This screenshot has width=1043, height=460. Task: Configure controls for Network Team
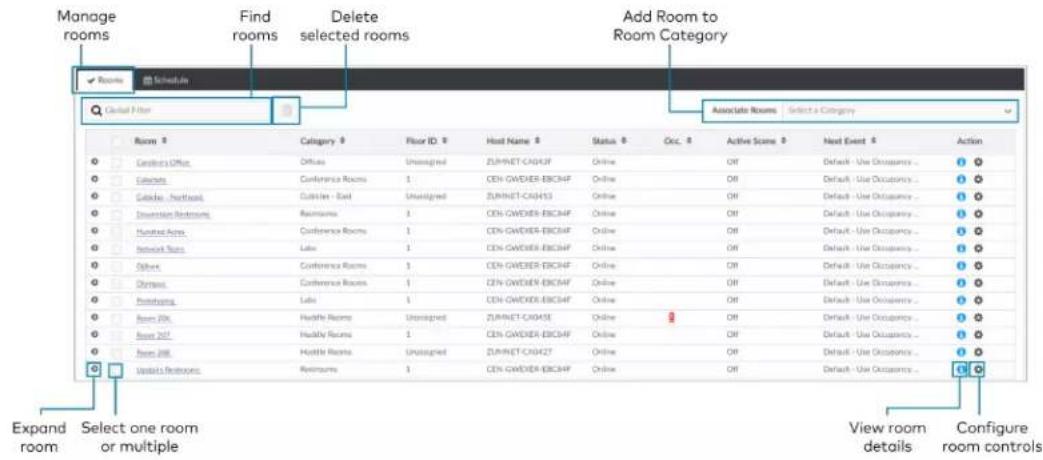pos(978,249)
